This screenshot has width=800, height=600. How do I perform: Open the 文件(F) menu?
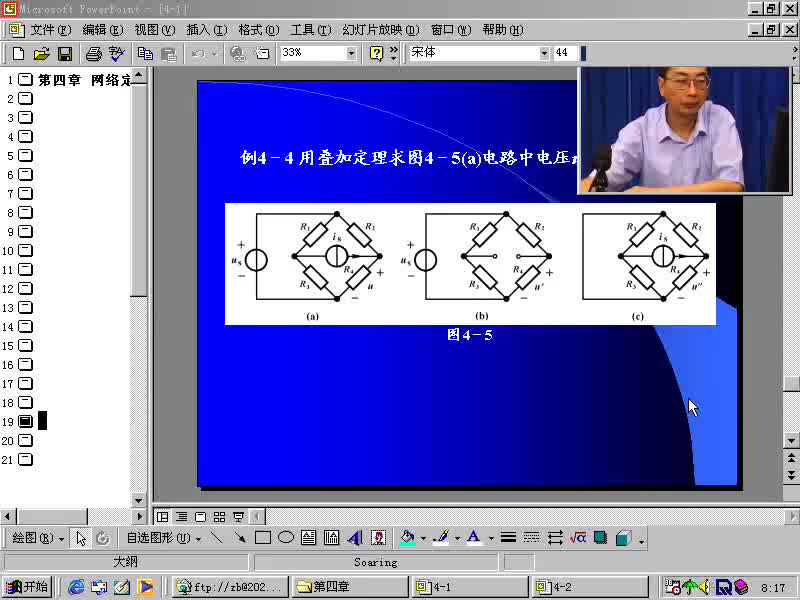point(51,30)
